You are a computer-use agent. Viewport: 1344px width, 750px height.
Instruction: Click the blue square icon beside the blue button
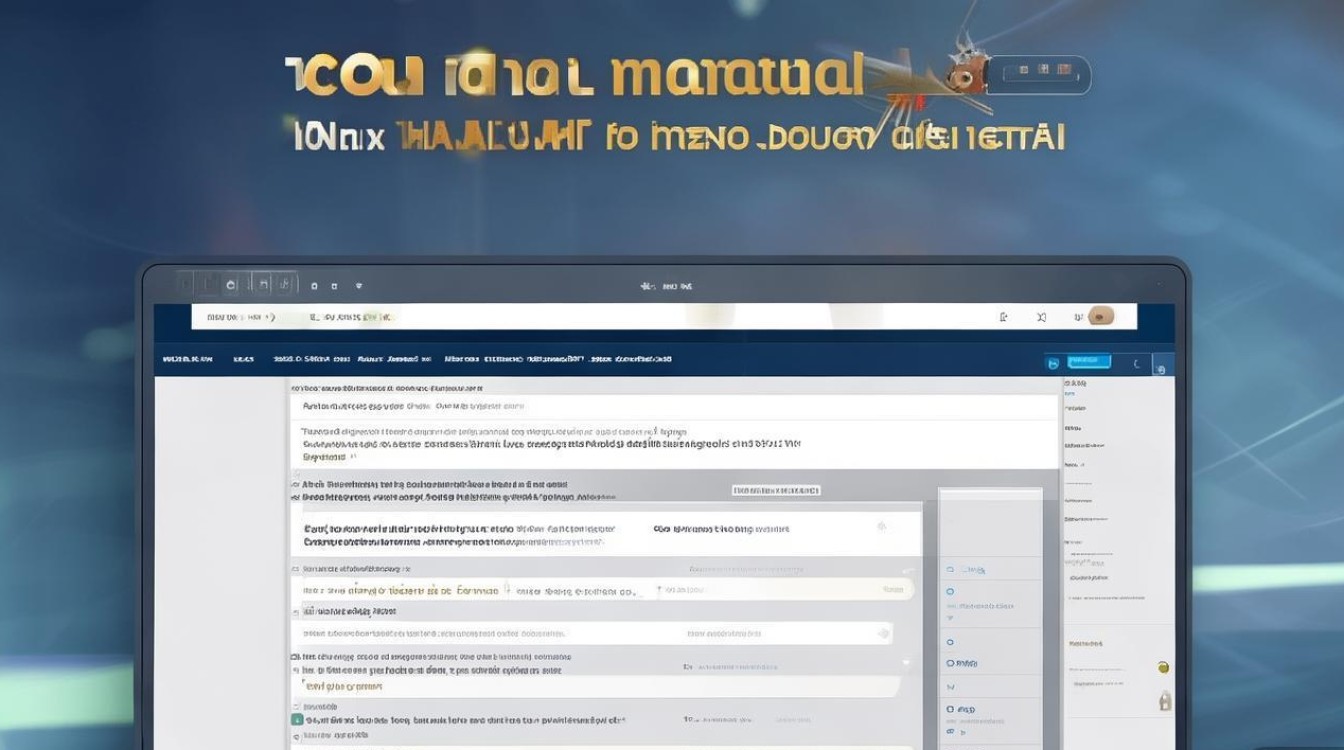click(x=1053, y=363)
